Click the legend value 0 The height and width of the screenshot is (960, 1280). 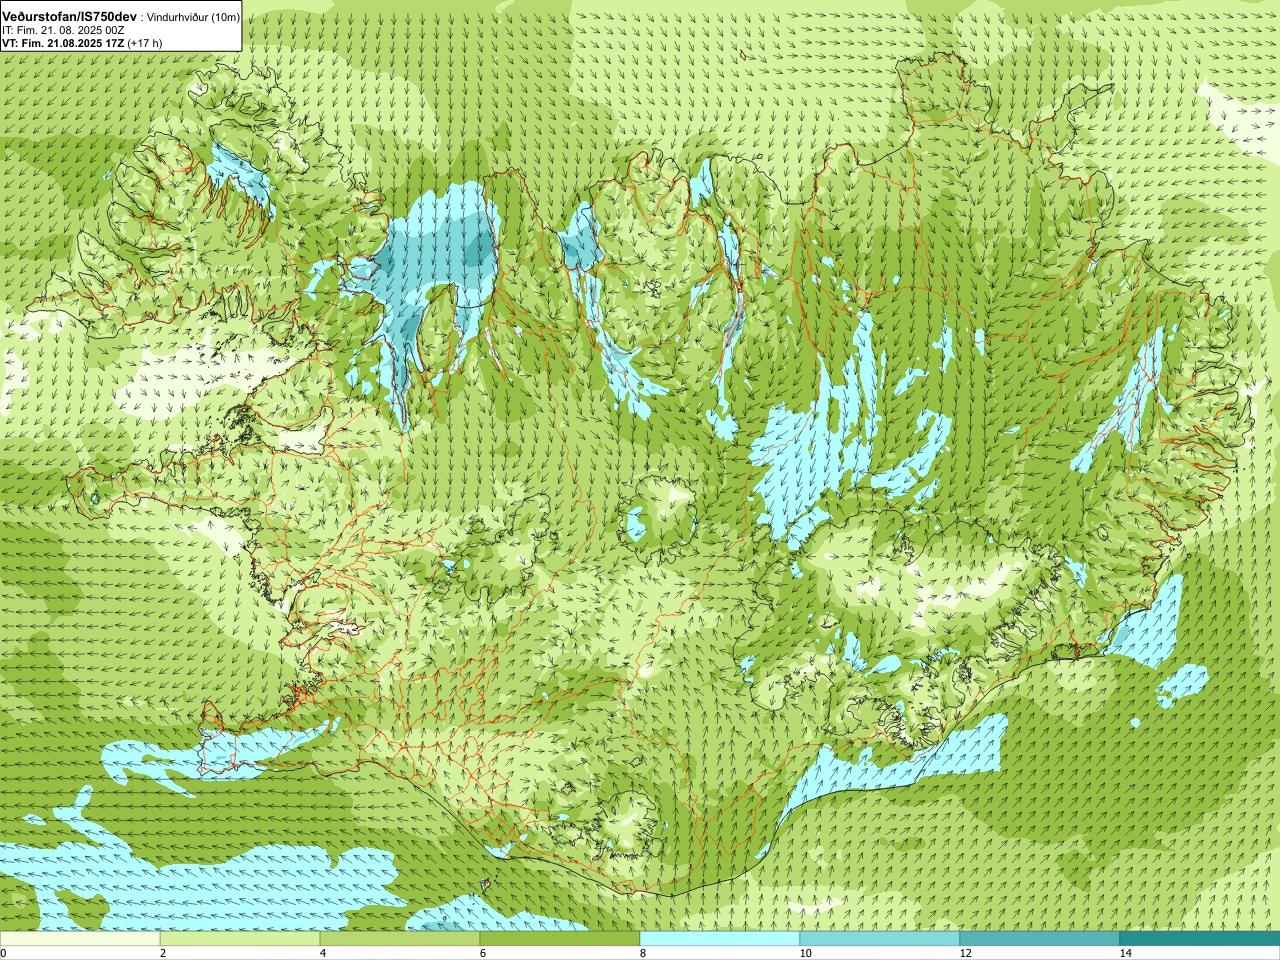(4, 953)
